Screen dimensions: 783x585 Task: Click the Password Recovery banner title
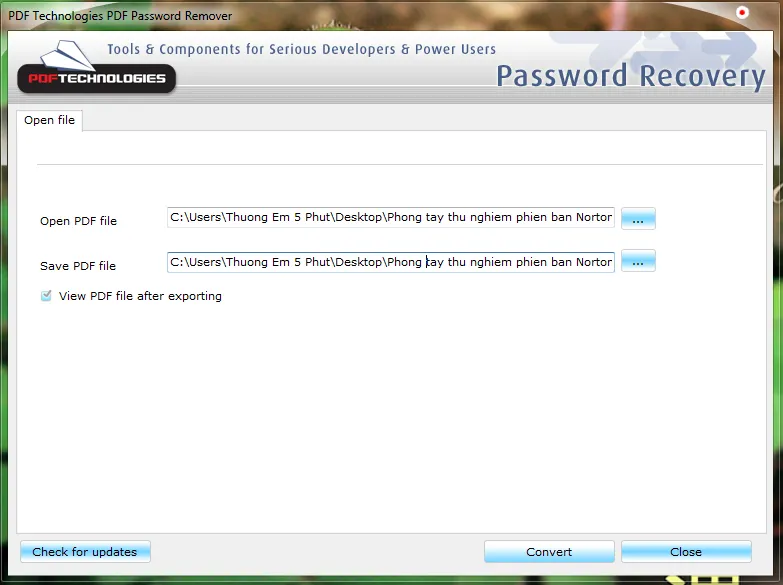pyautogui.click(x=630, y=76)
